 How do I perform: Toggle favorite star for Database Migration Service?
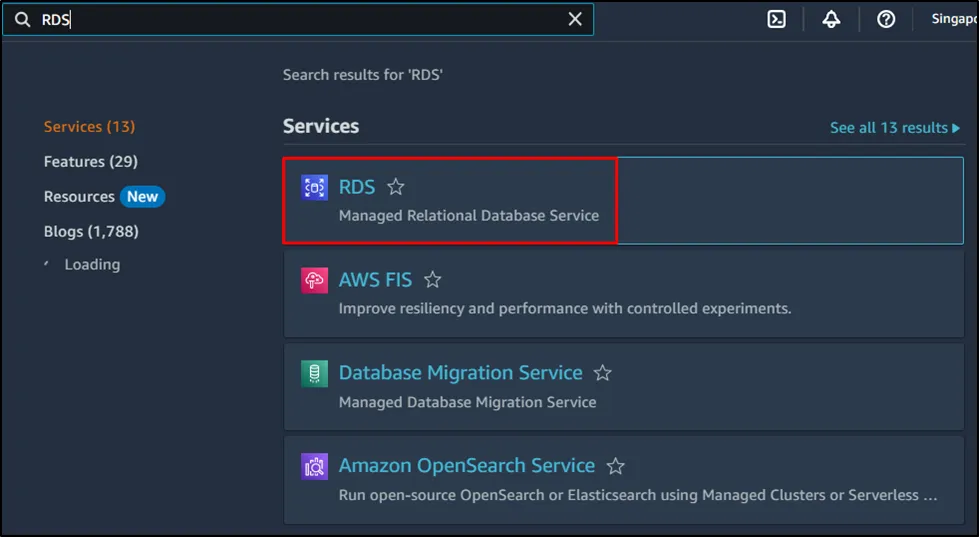(602, 373)
